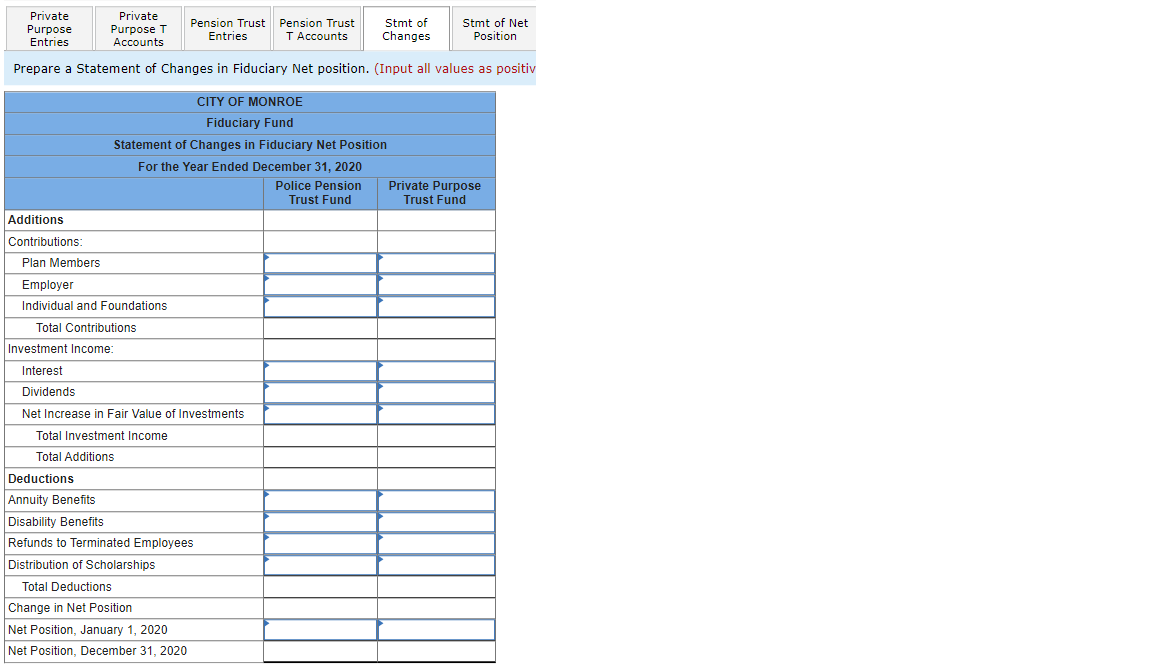
Task: Click the Total Contributions cell for Police Pension
Action: coord(320,327)
